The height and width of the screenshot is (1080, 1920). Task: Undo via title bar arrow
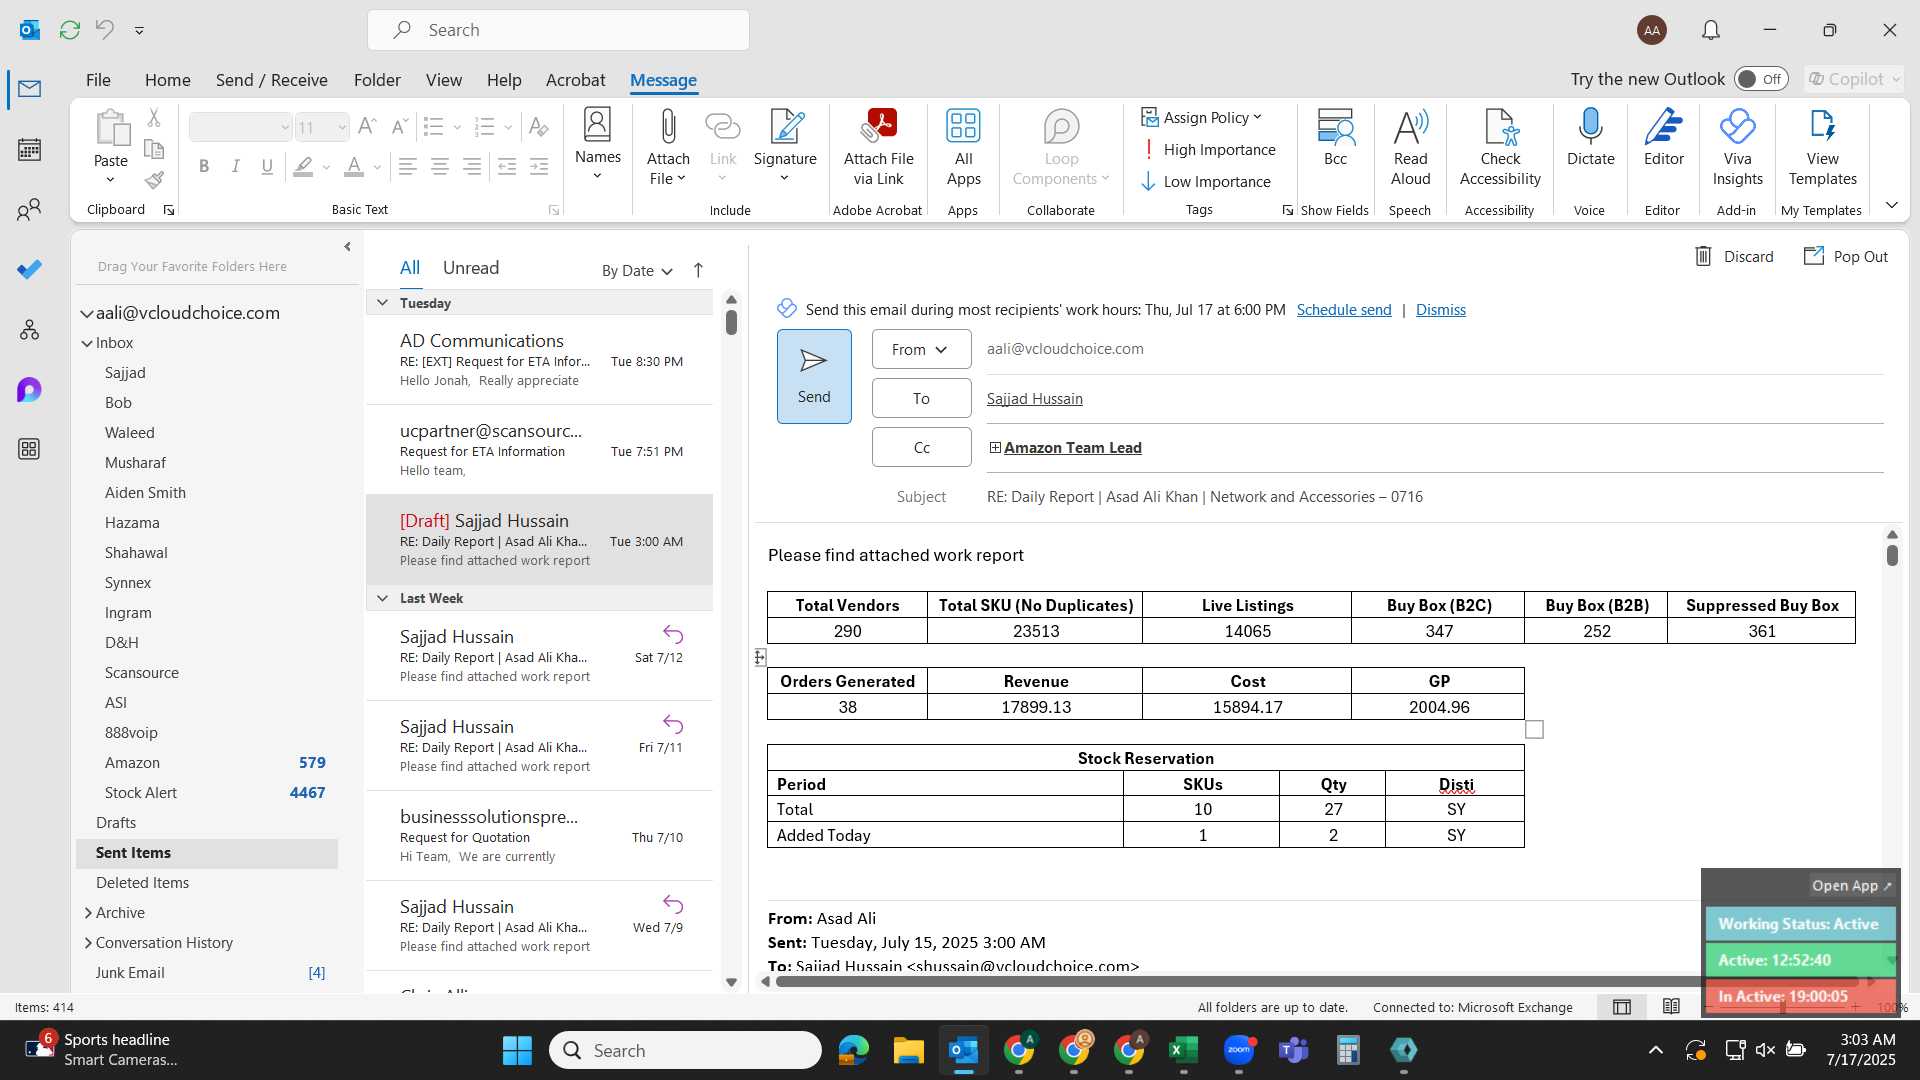coord(104,30)
